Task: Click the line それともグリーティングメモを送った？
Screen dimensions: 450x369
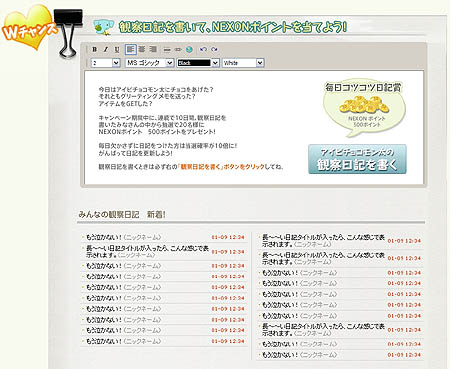Action: (x=147, y=96)
